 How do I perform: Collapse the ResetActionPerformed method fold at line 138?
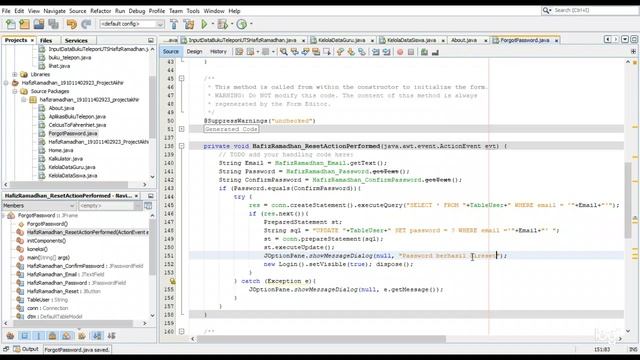(182, 146)
